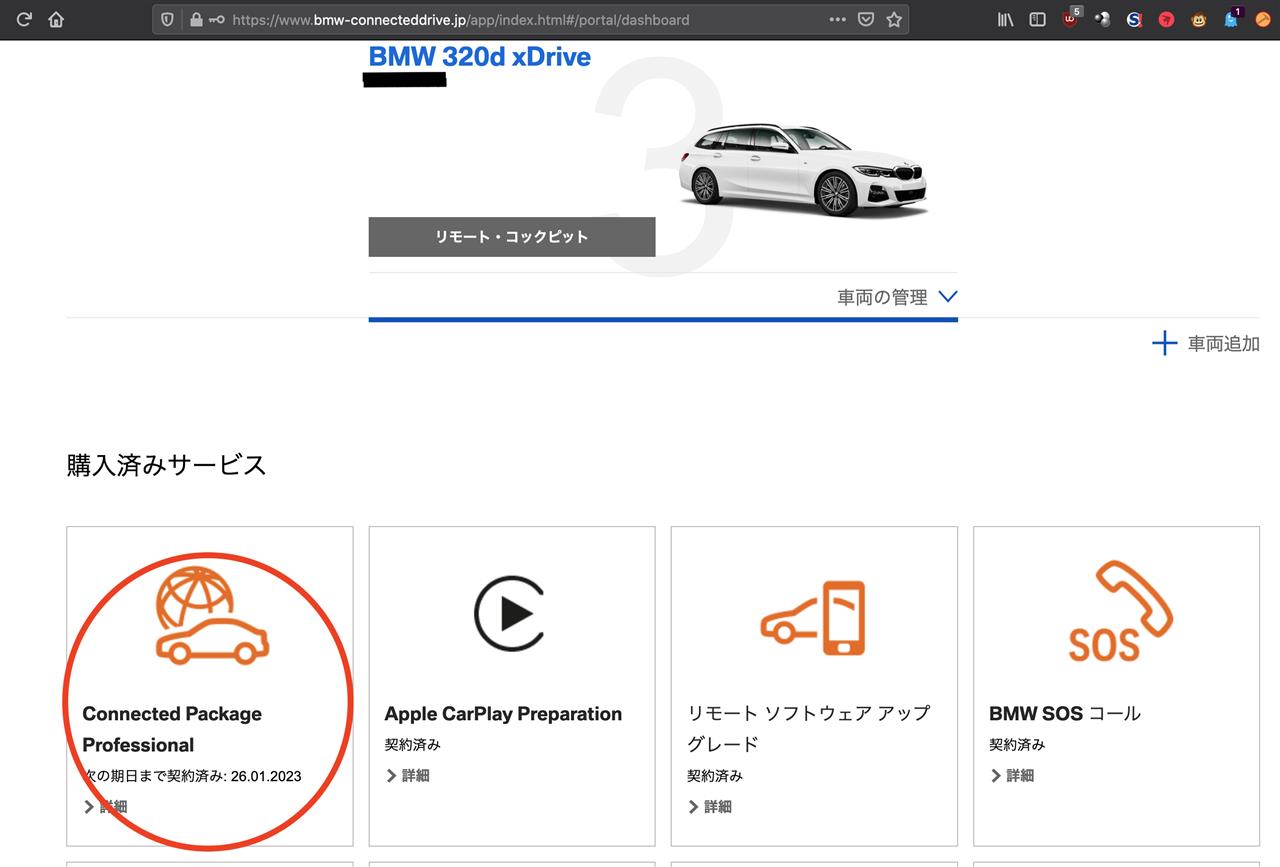Click the Connected Package globe-and-car icon
Viewport: 1280px width, 867px height.
pyautogui.click(x=212, y=616)
